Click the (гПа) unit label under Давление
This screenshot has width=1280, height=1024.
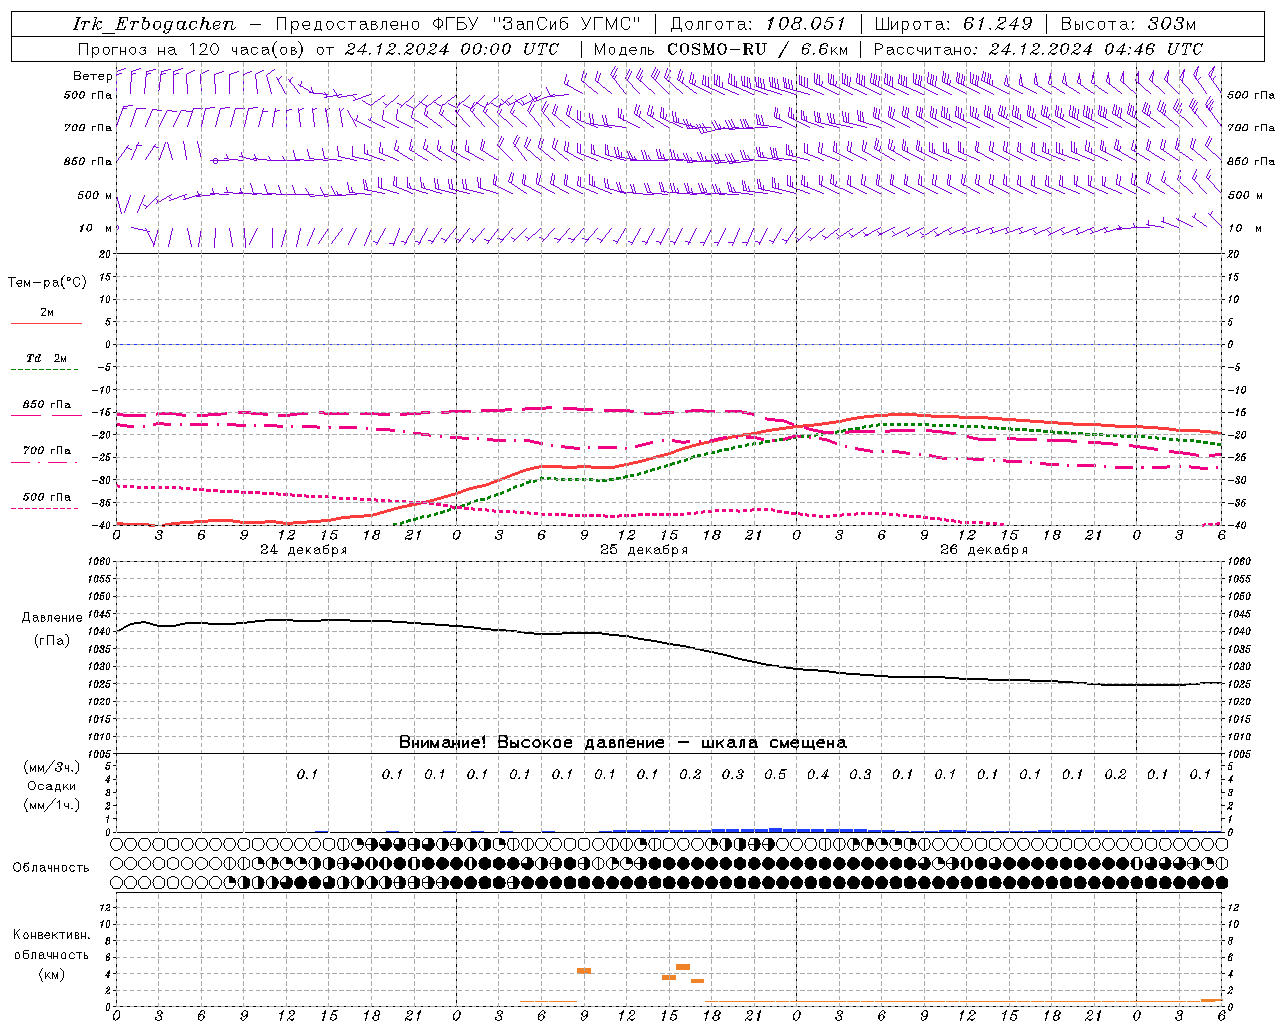click(x=52, y=641)
